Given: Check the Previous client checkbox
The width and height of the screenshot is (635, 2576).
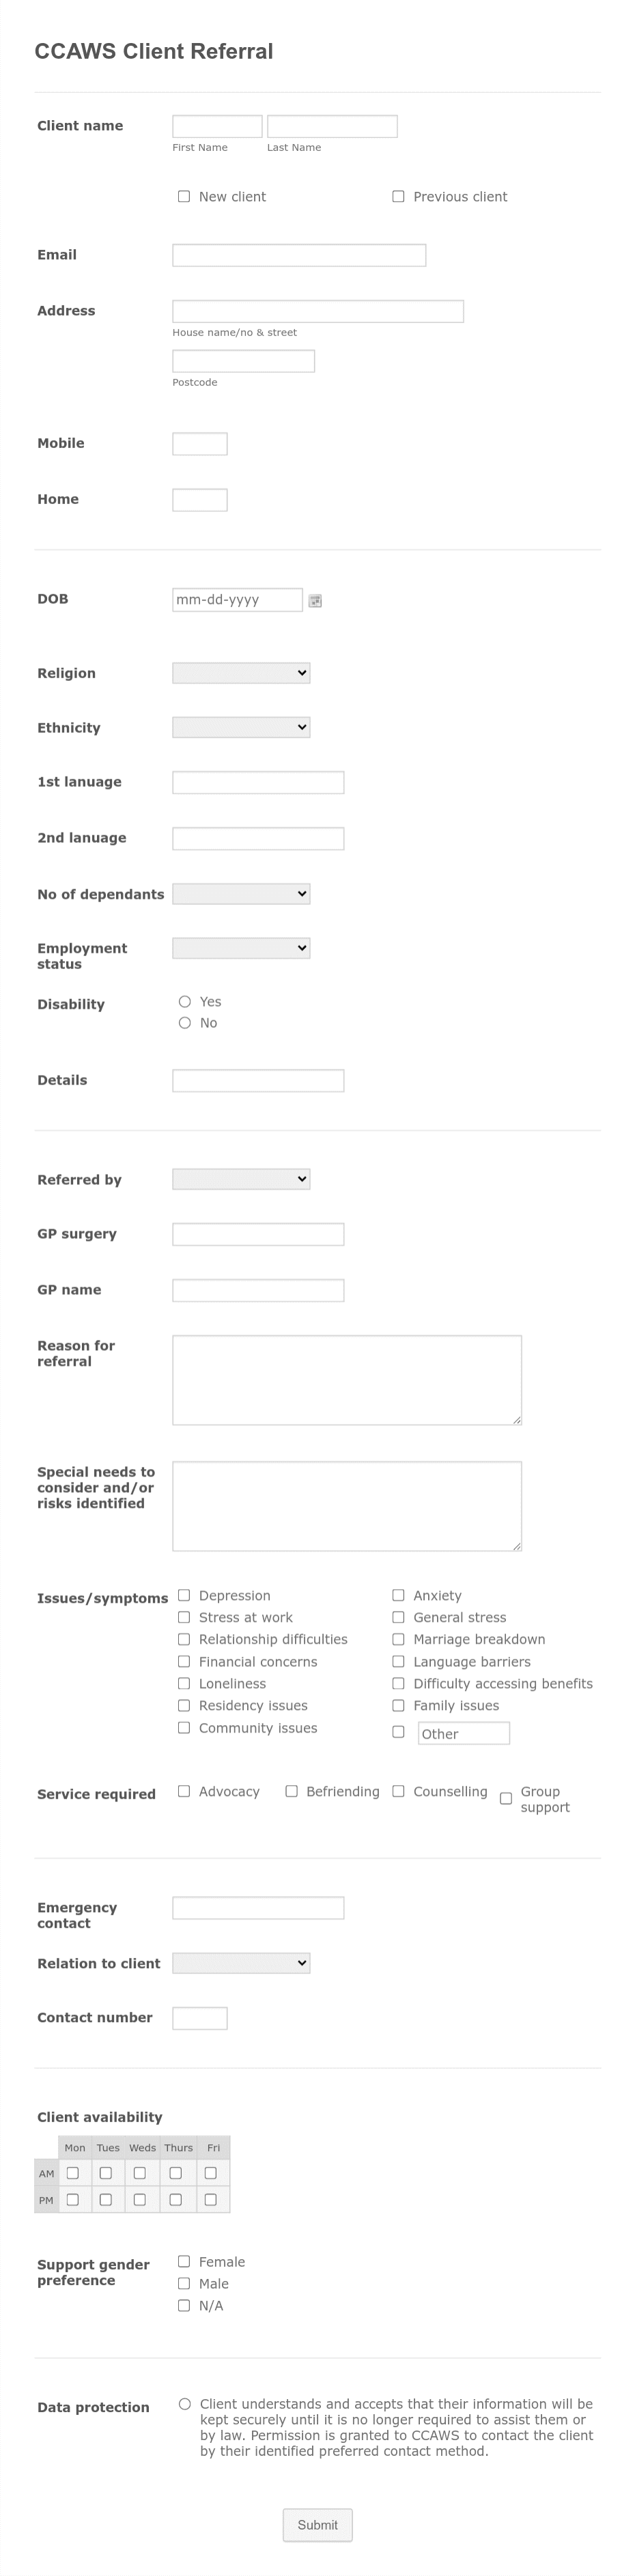Looking at the screenshot, I should click(x=398, y=196).
